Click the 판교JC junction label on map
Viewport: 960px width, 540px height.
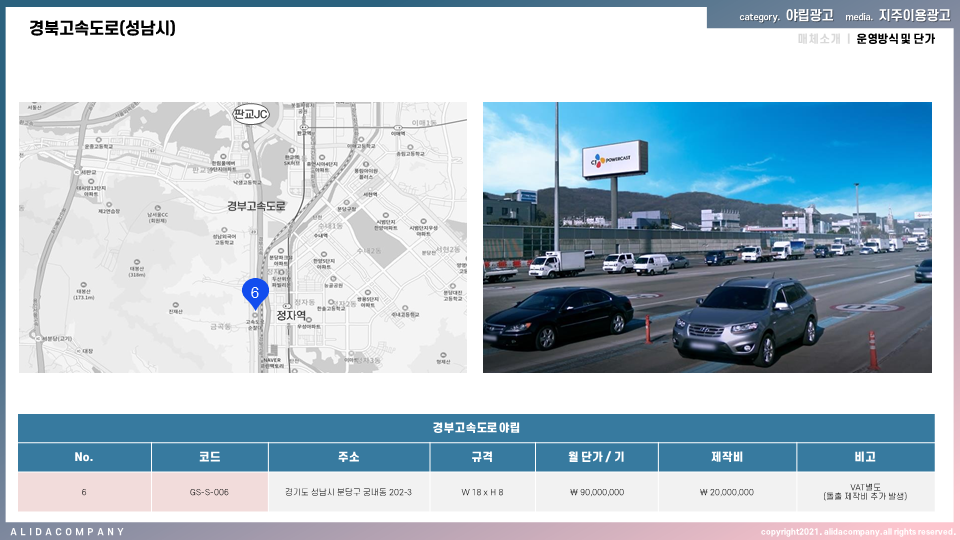click(251, 114)
